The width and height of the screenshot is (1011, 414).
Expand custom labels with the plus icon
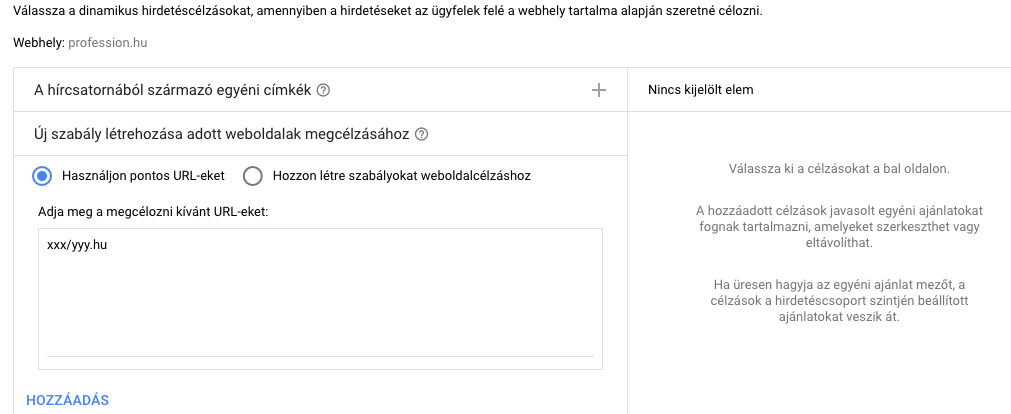(599, 90)
